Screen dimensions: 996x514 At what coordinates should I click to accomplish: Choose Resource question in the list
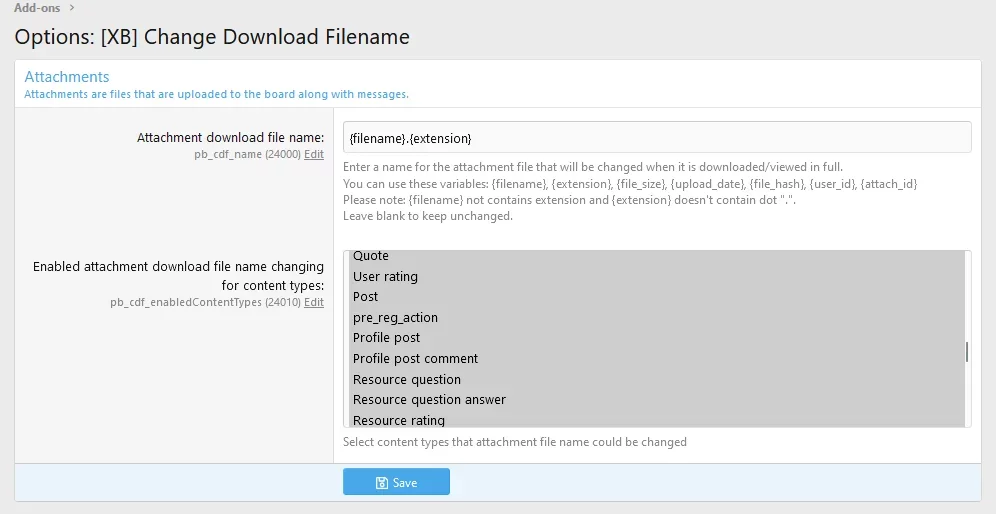click(407, 380)
